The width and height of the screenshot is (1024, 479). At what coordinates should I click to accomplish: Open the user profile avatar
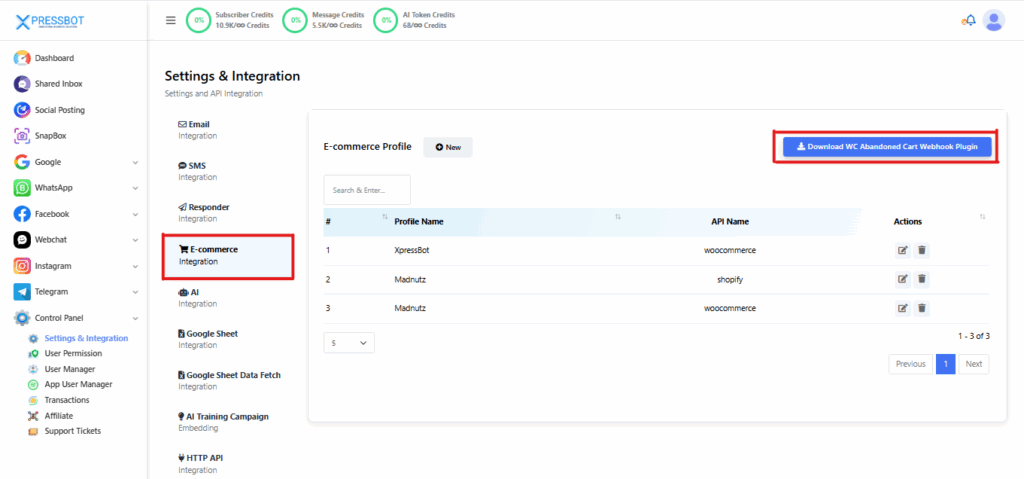point(993,20)
